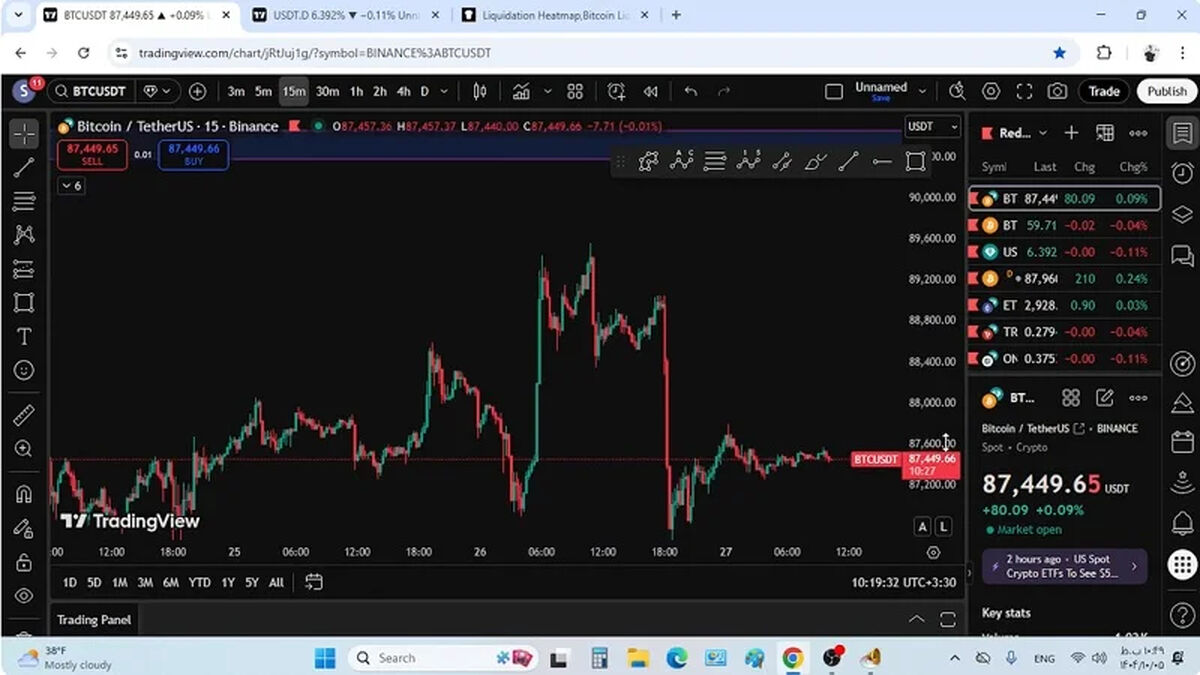Toggle stay in drawing mode
The height and width of the screenshot is (675, 1200).
(x=24, y=529)
